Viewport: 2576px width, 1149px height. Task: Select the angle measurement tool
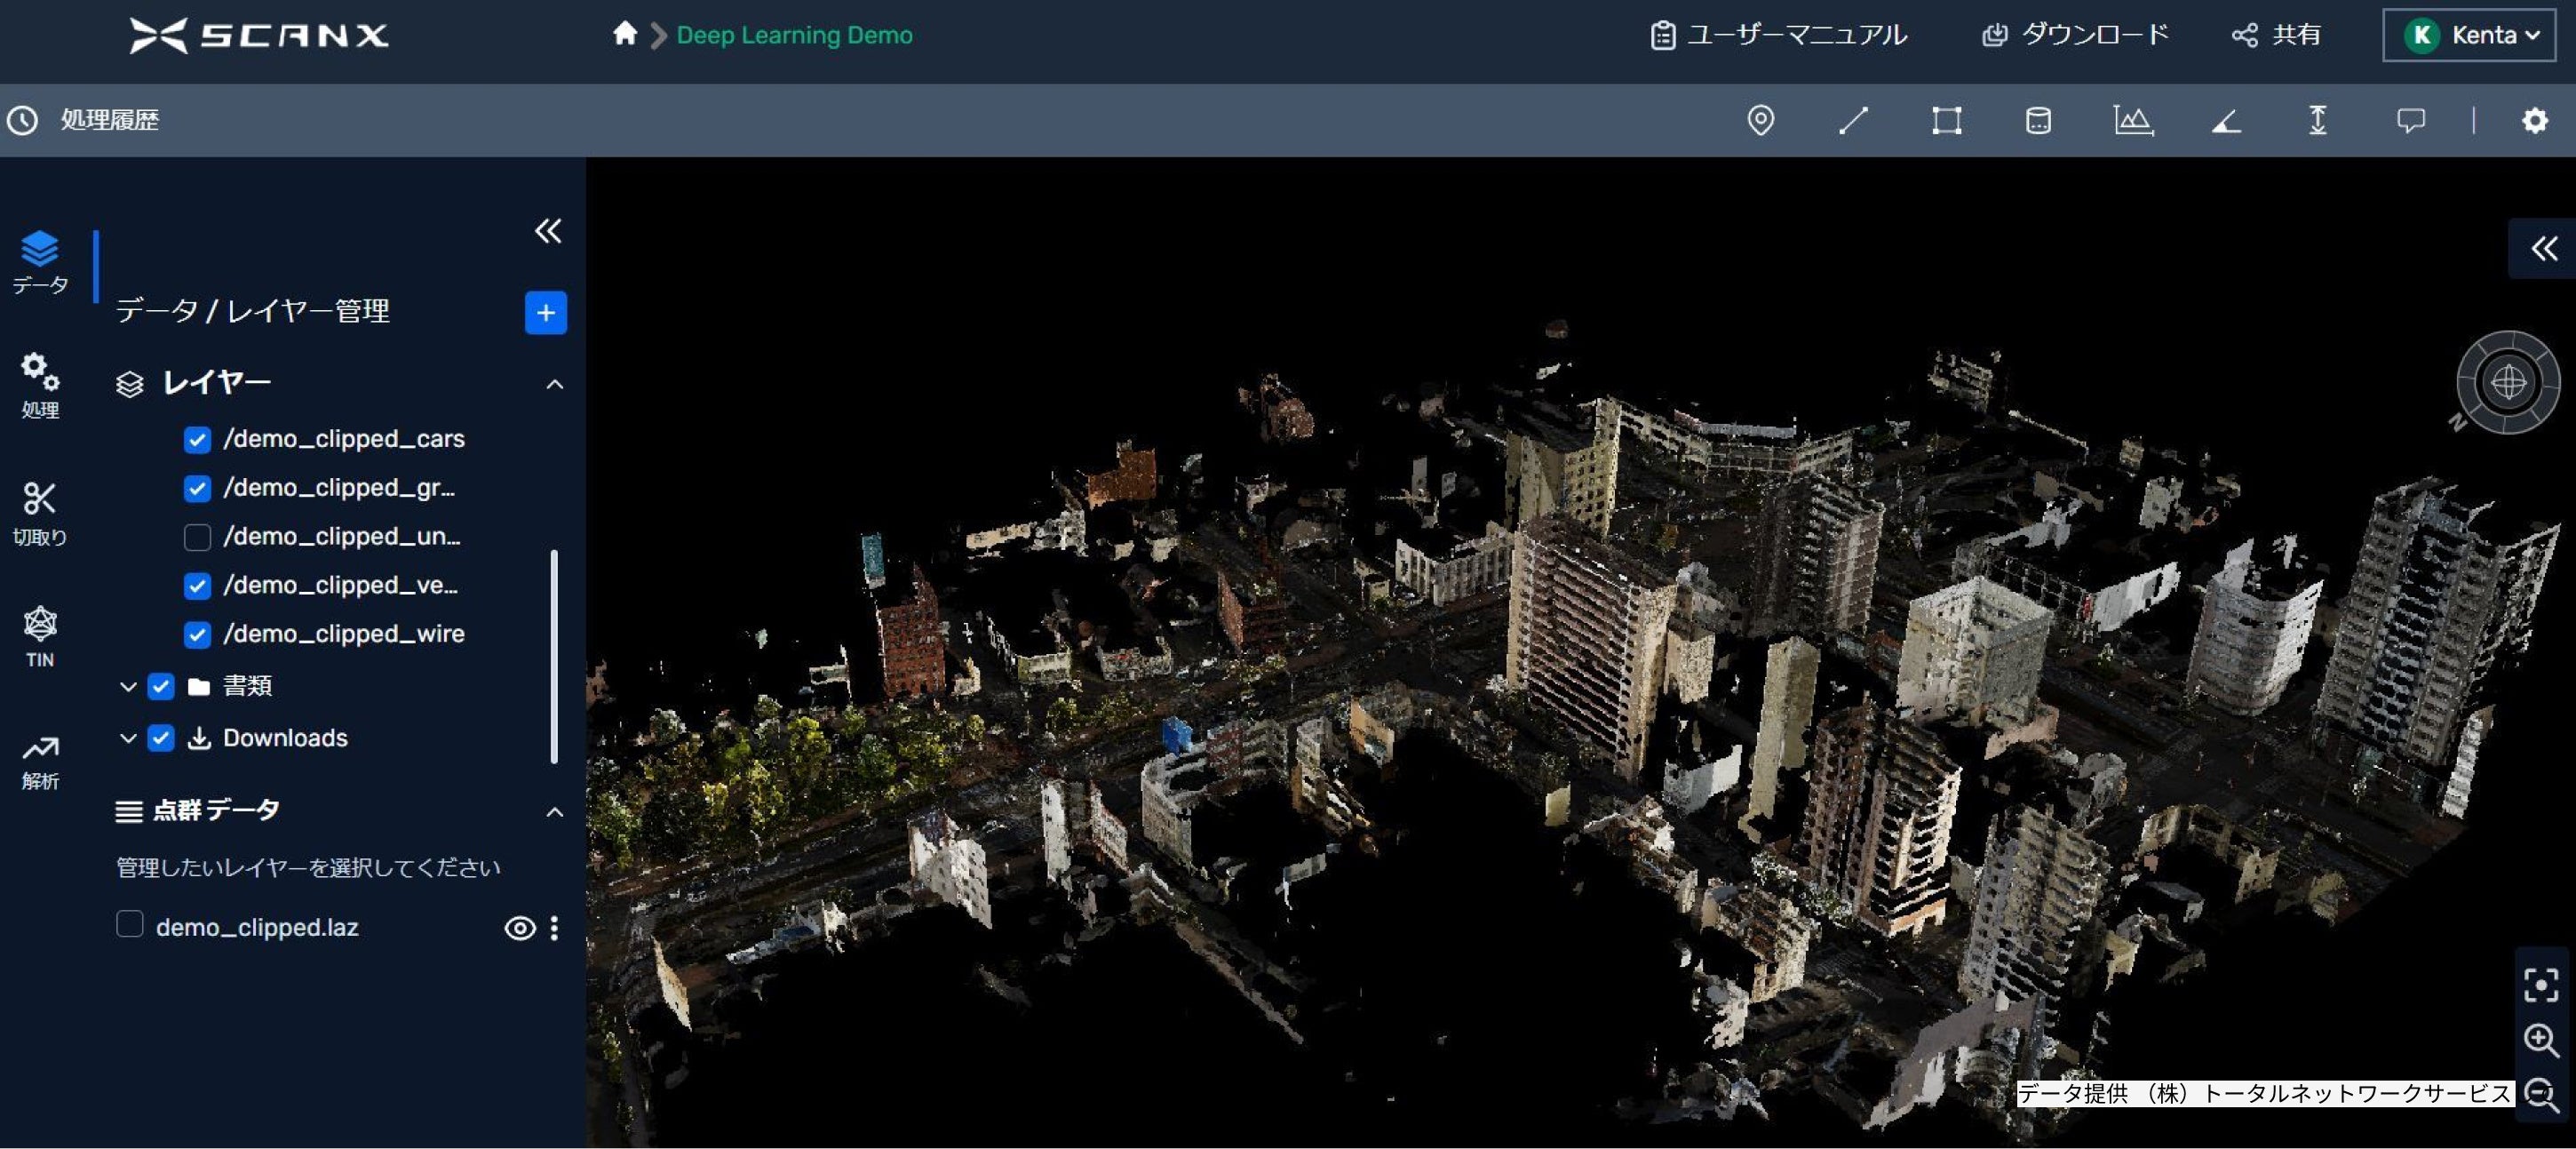(x=2225, y=121)
